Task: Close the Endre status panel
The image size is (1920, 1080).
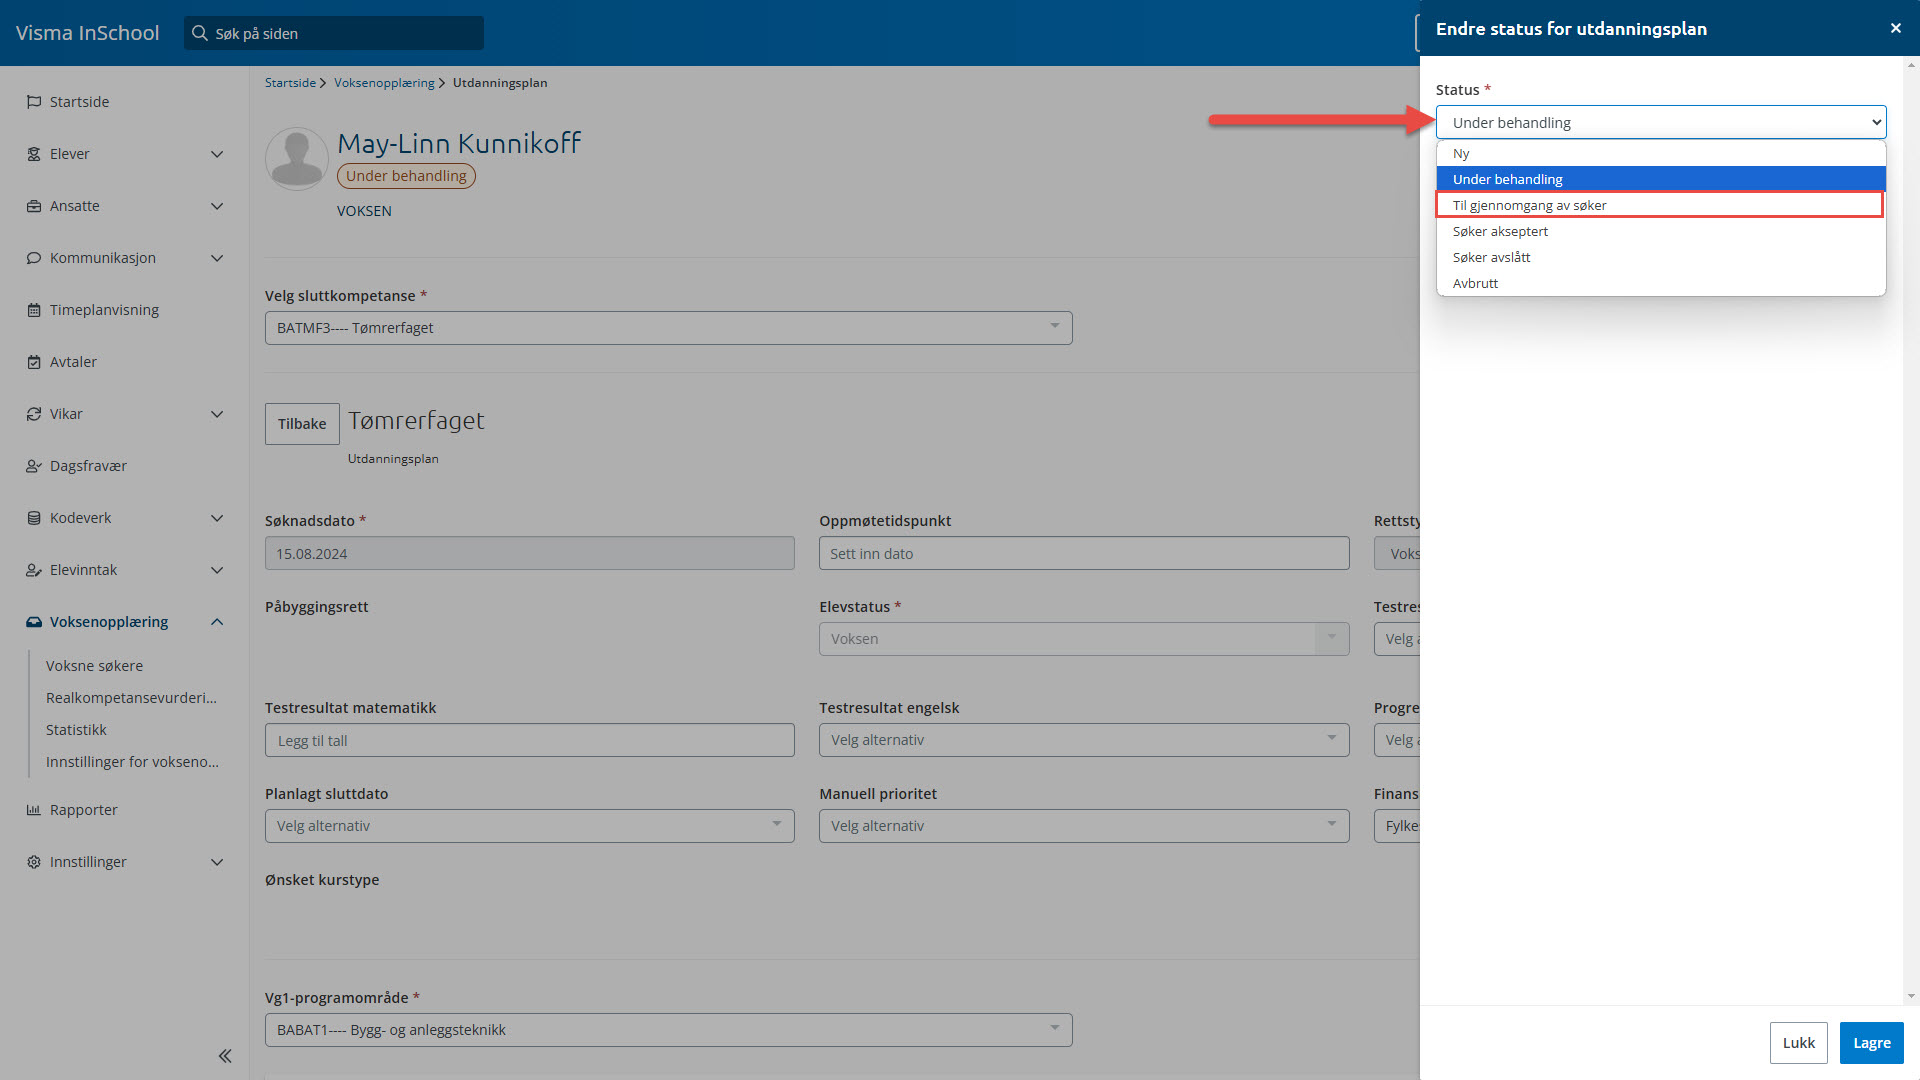Action: point(1895,28)
